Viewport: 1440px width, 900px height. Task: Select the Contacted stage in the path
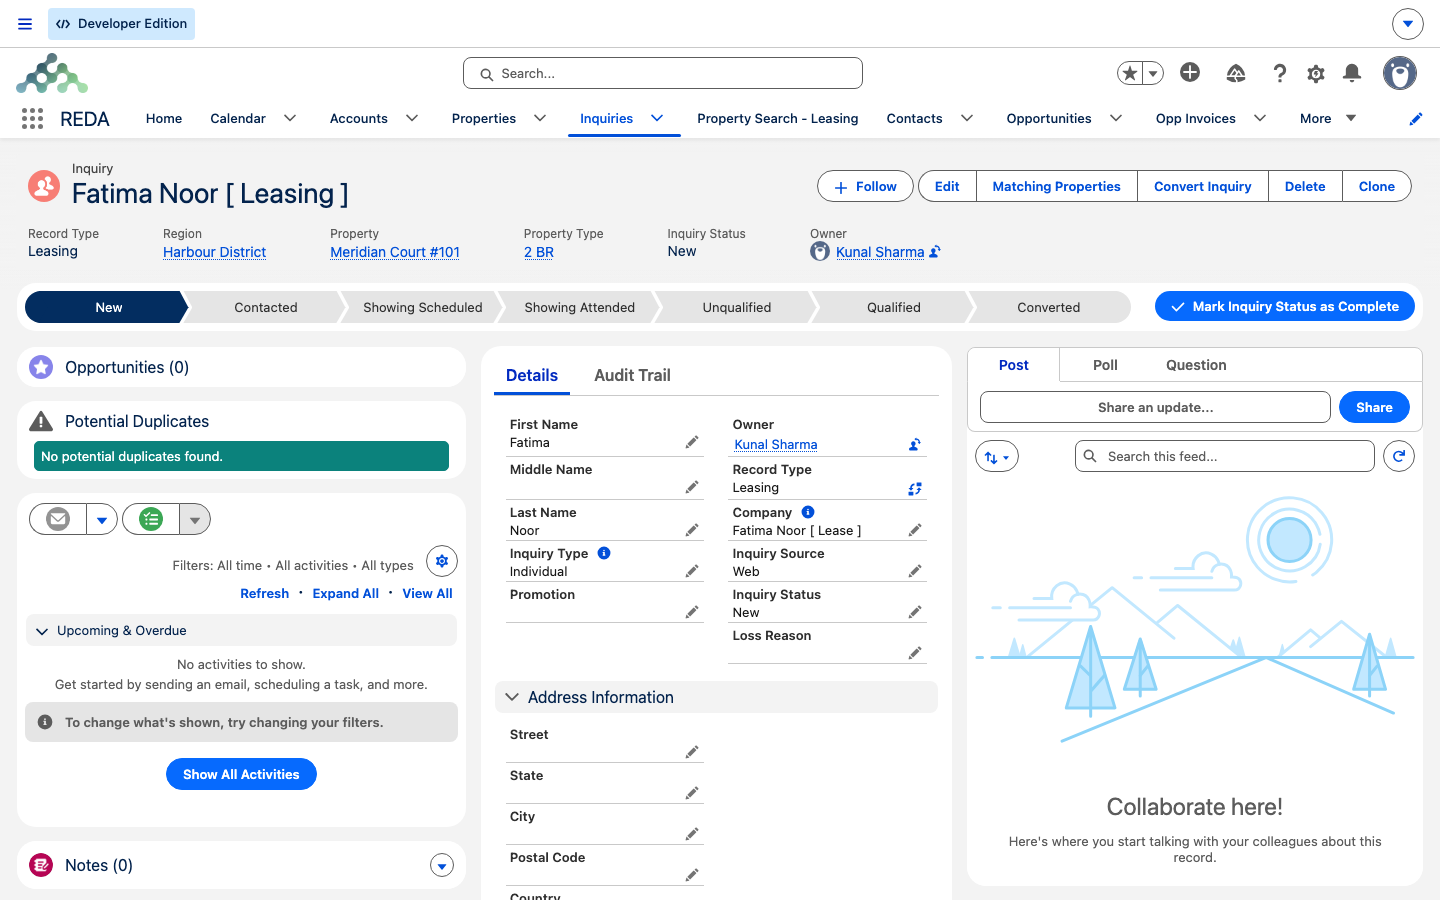pyautogui.click(x=266, y=307)
